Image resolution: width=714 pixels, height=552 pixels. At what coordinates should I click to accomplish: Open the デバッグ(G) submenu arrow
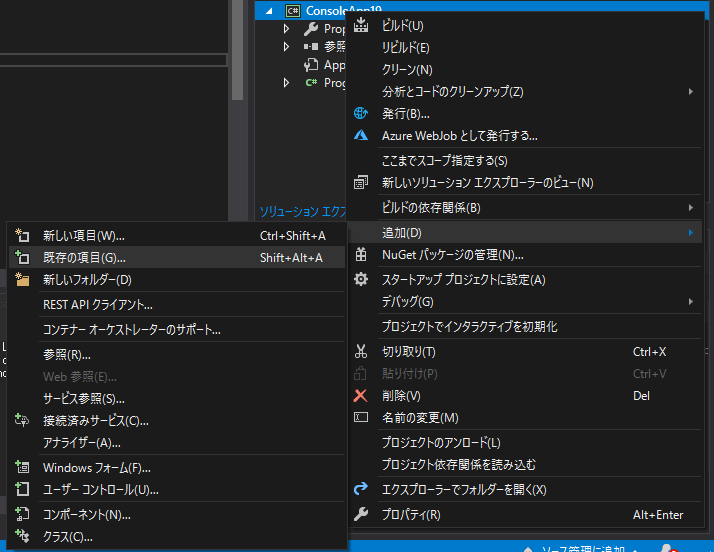coord(691,302)
